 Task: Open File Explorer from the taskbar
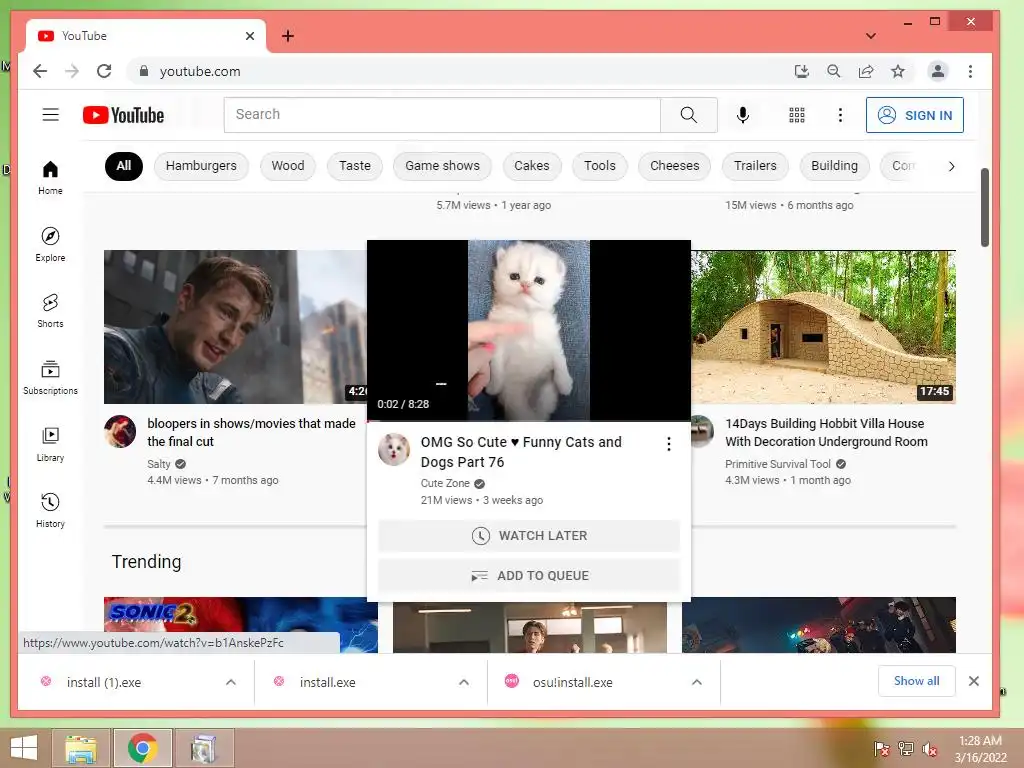point(81,748)
